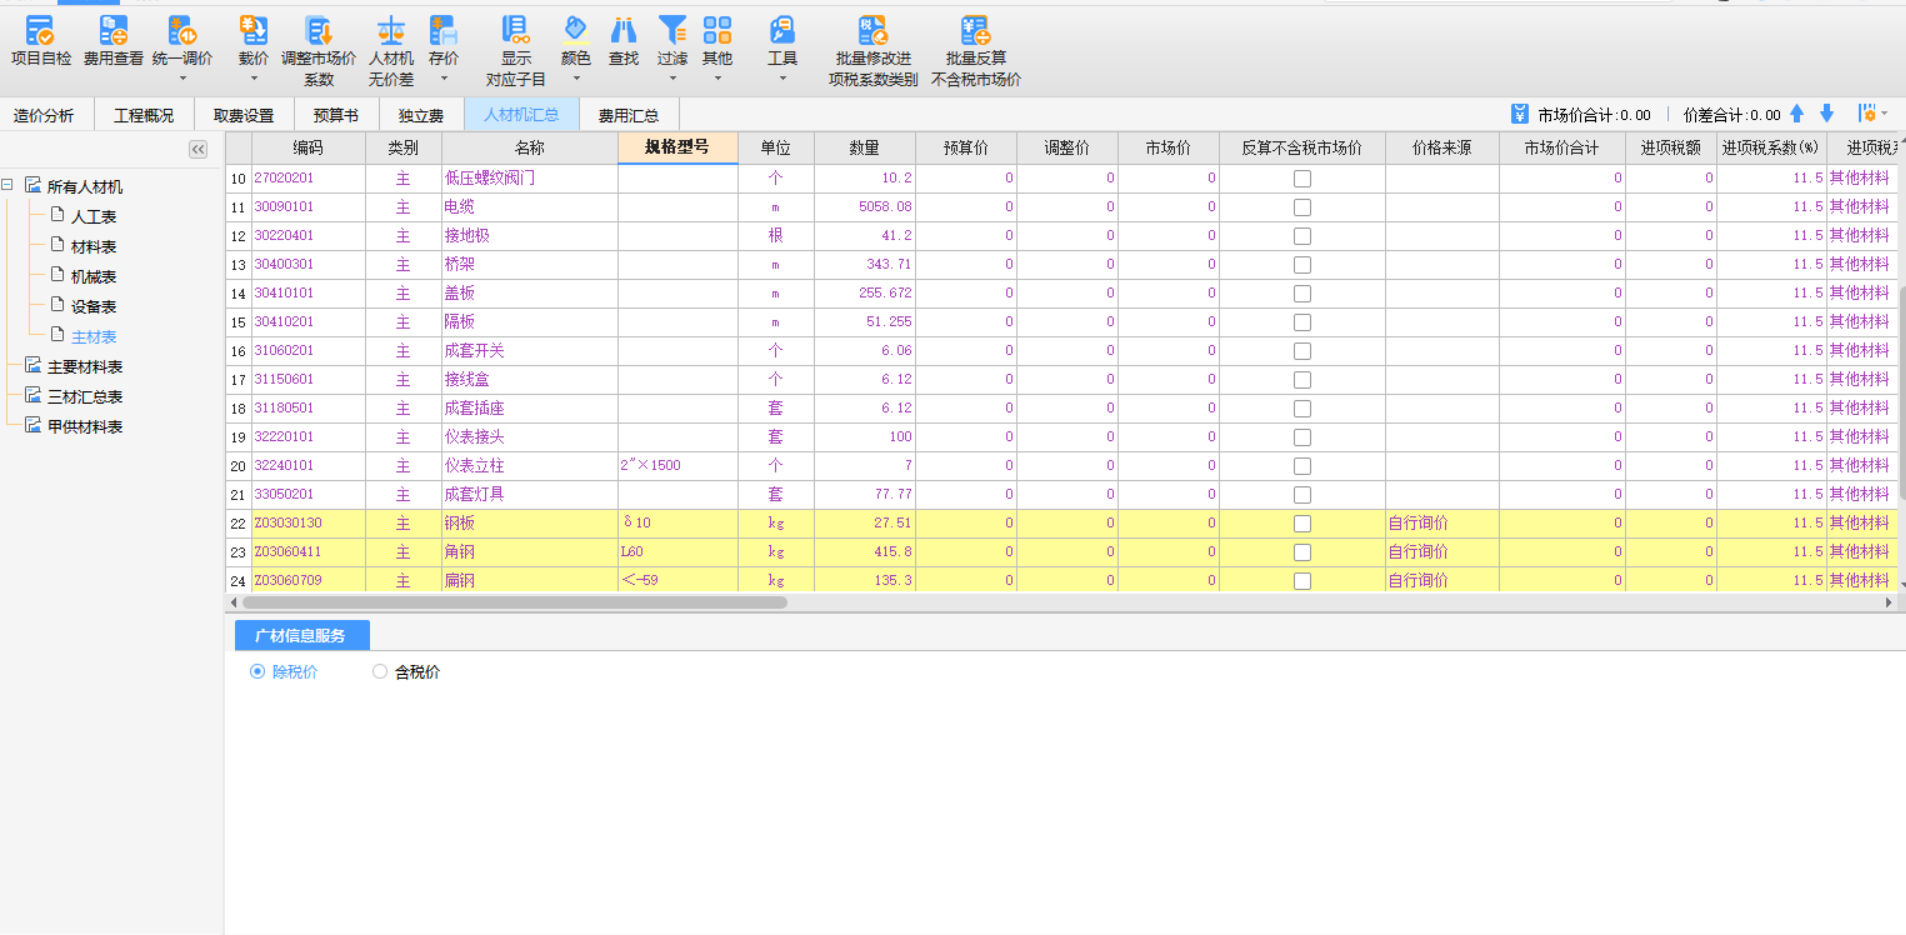
Task: Click the 统一调价 unified price adjustment icon
Action: pos(182,31)
